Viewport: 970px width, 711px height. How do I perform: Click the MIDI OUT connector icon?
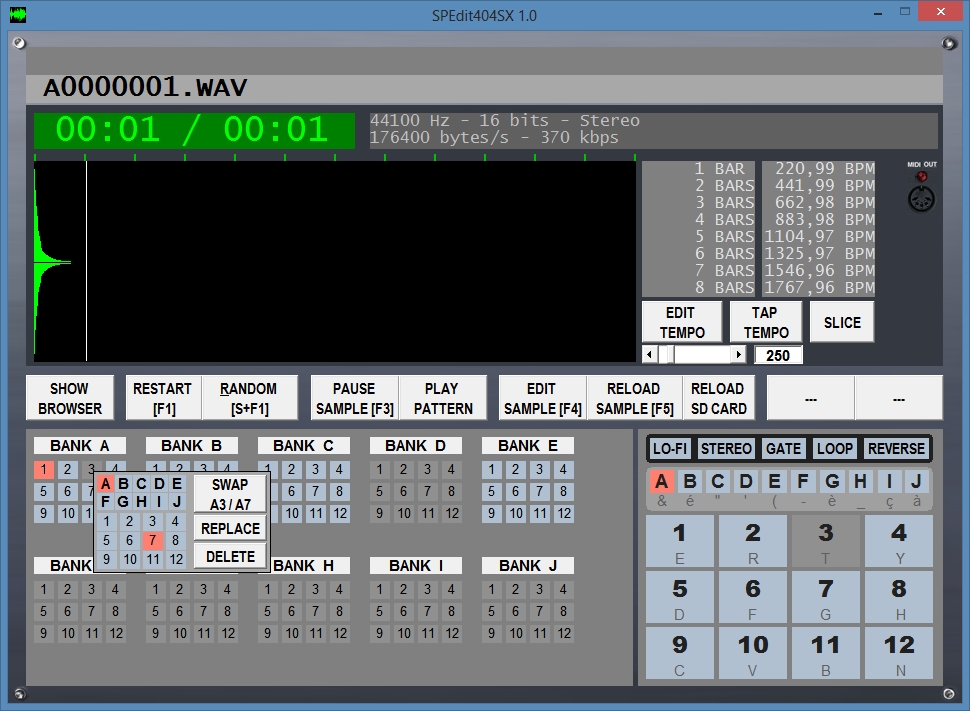click(921, 200)
